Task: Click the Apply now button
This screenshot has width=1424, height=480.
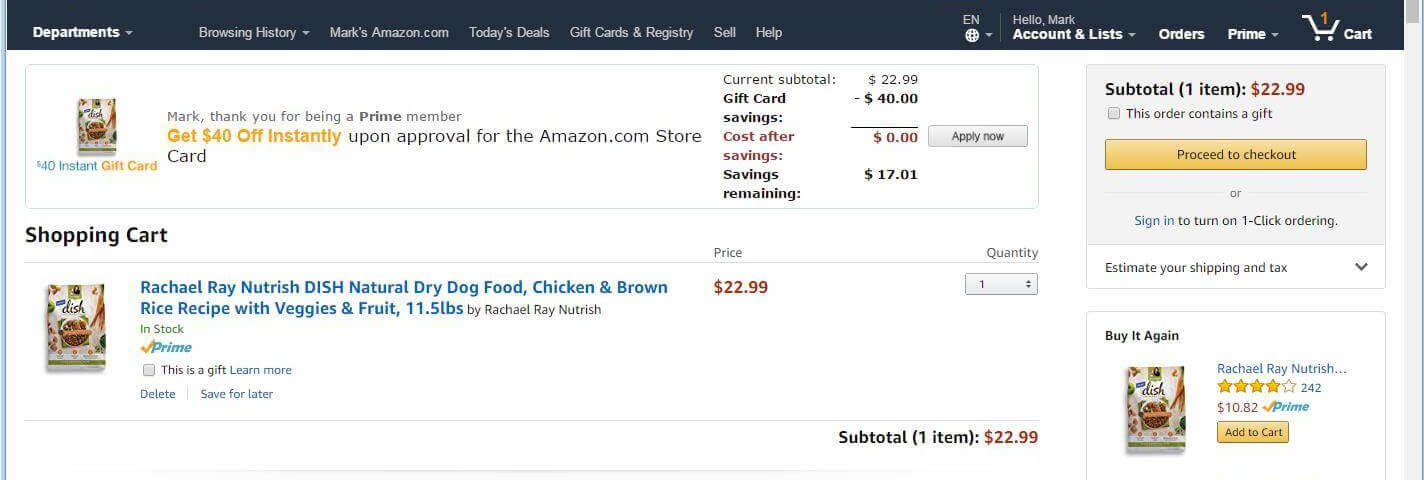Action: coord(977,136)
